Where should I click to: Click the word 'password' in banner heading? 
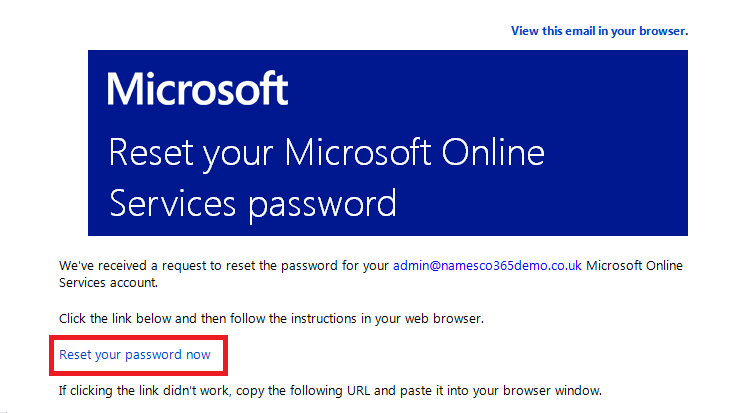(323, 205)
